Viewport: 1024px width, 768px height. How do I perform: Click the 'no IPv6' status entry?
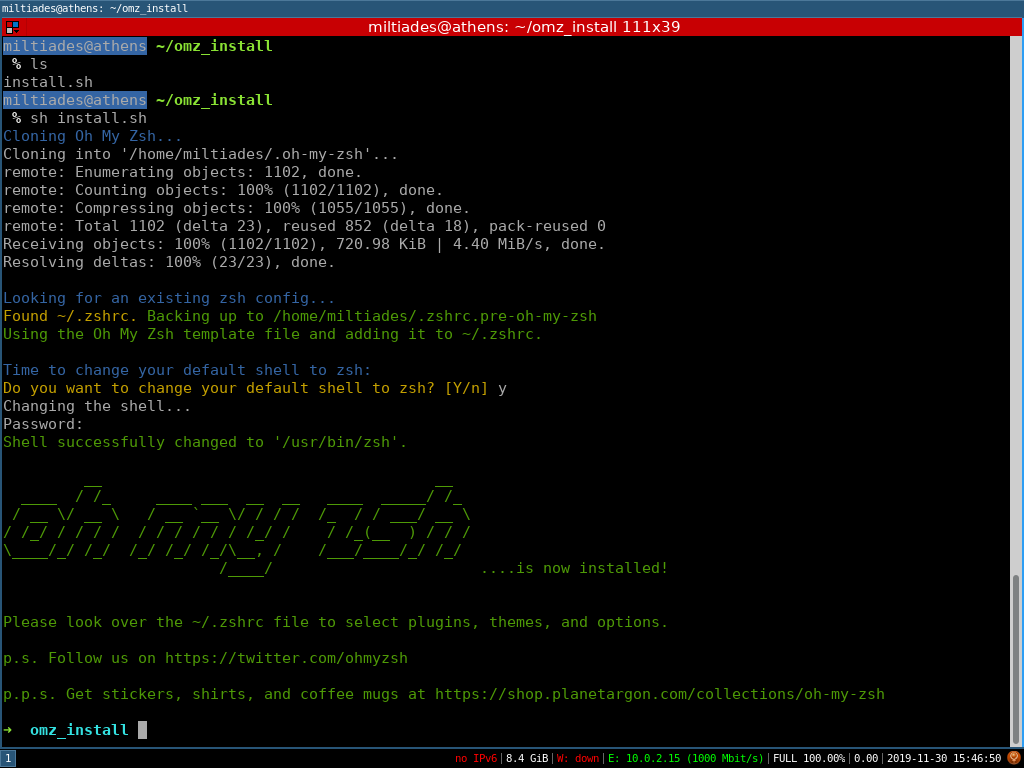pos(475,759)
